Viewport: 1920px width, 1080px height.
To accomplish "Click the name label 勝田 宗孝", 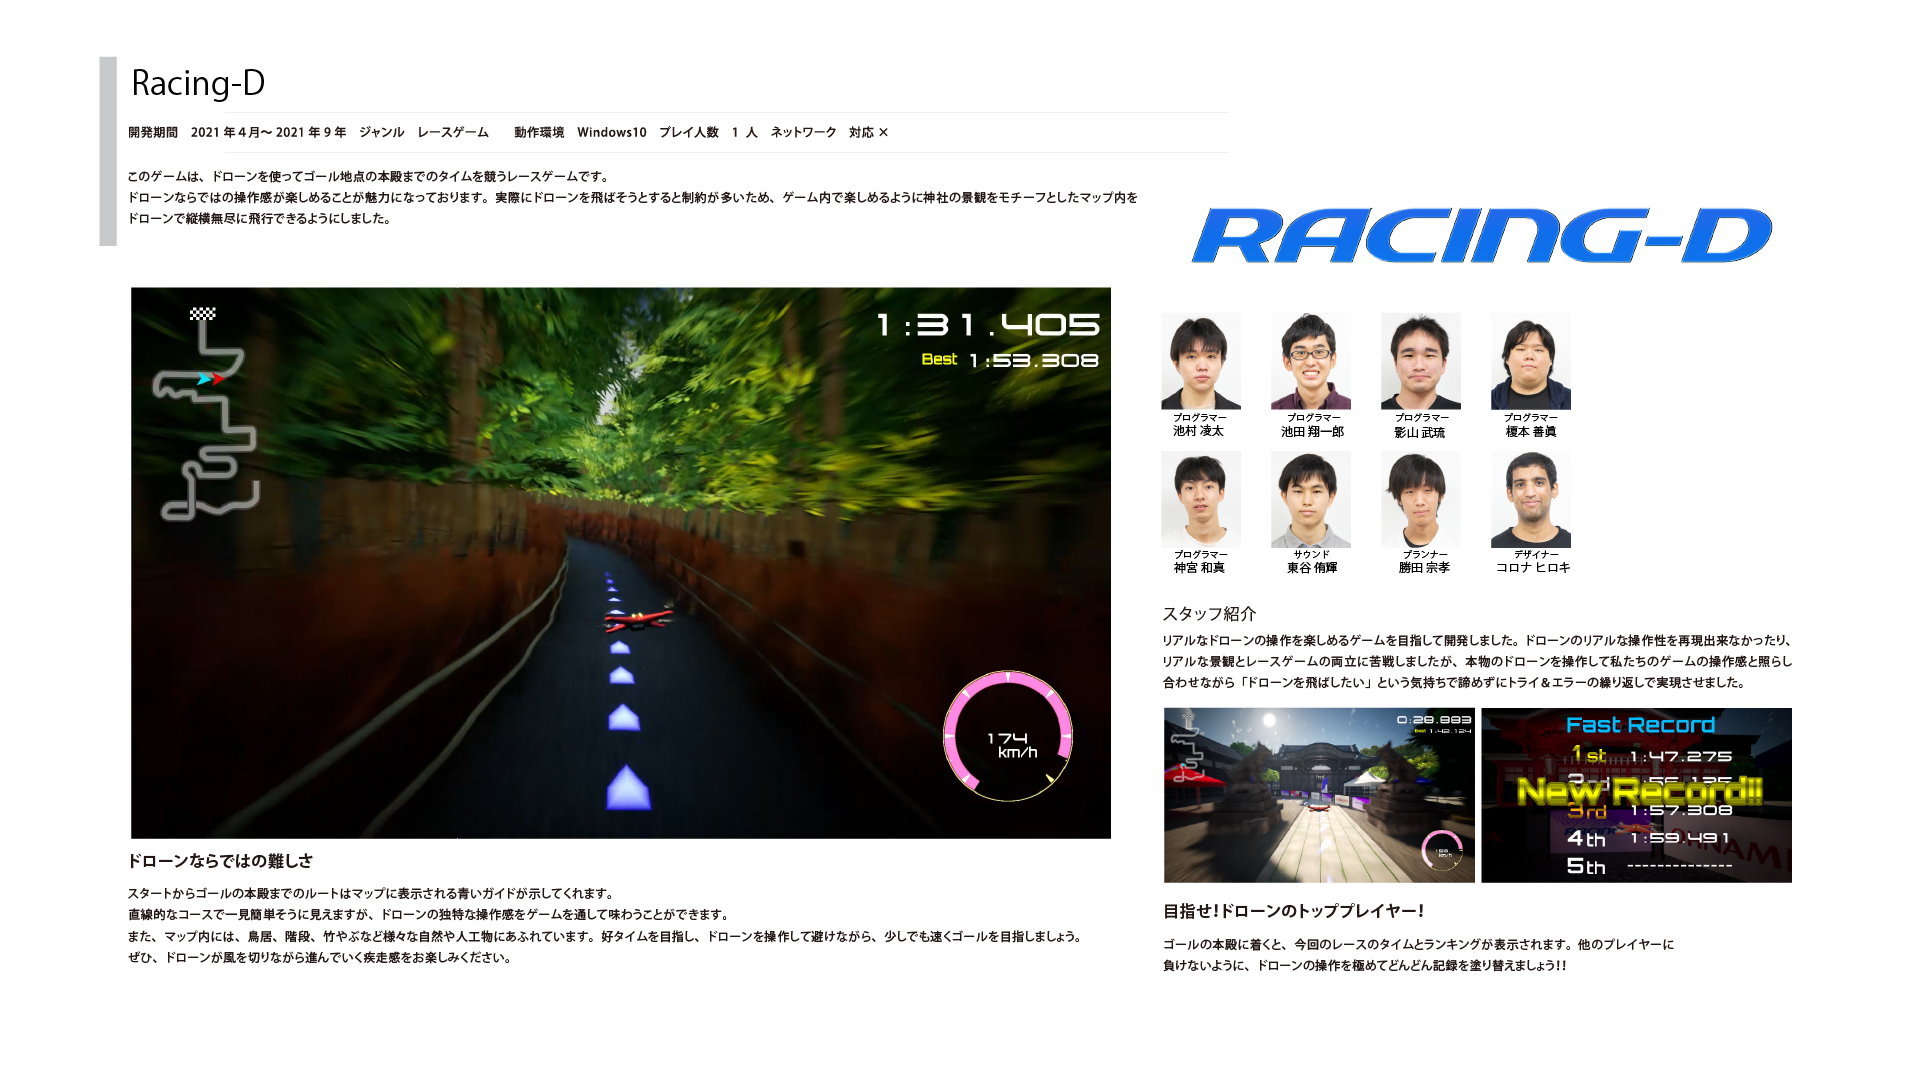I will click(1424, 568).
